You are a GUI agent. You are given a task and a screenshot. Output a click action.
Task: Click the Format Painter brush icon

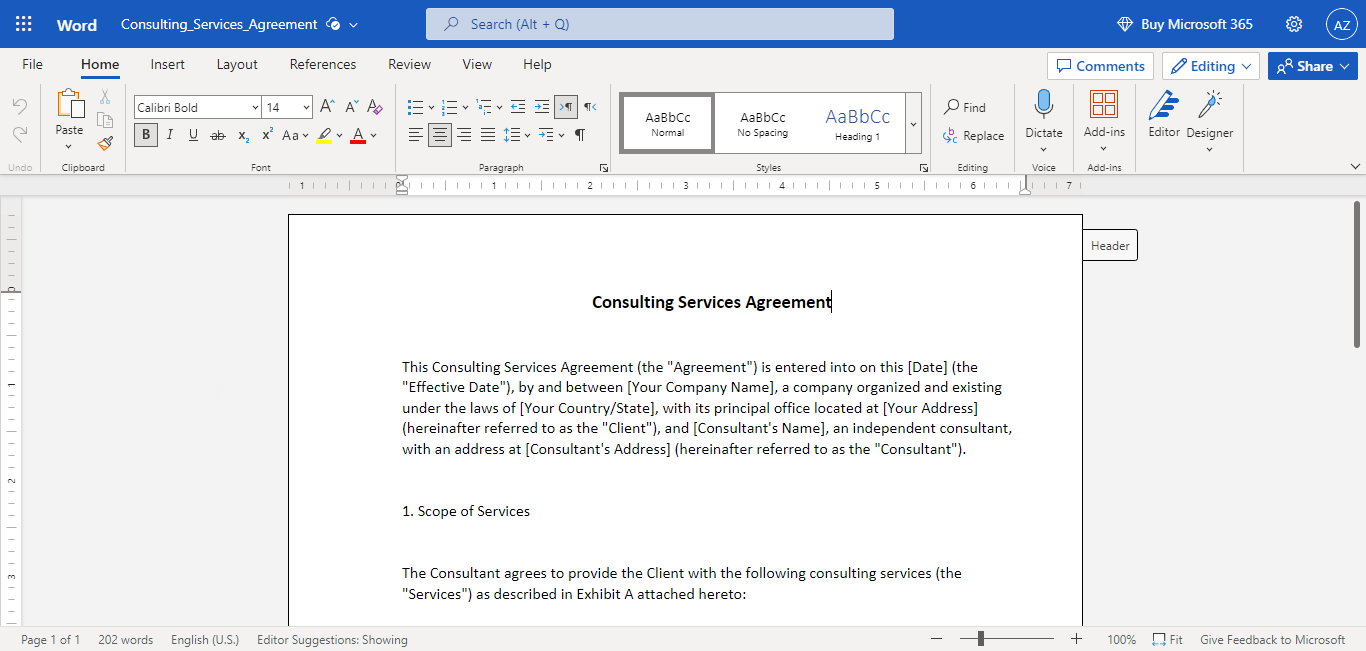[x=105, y=143]
